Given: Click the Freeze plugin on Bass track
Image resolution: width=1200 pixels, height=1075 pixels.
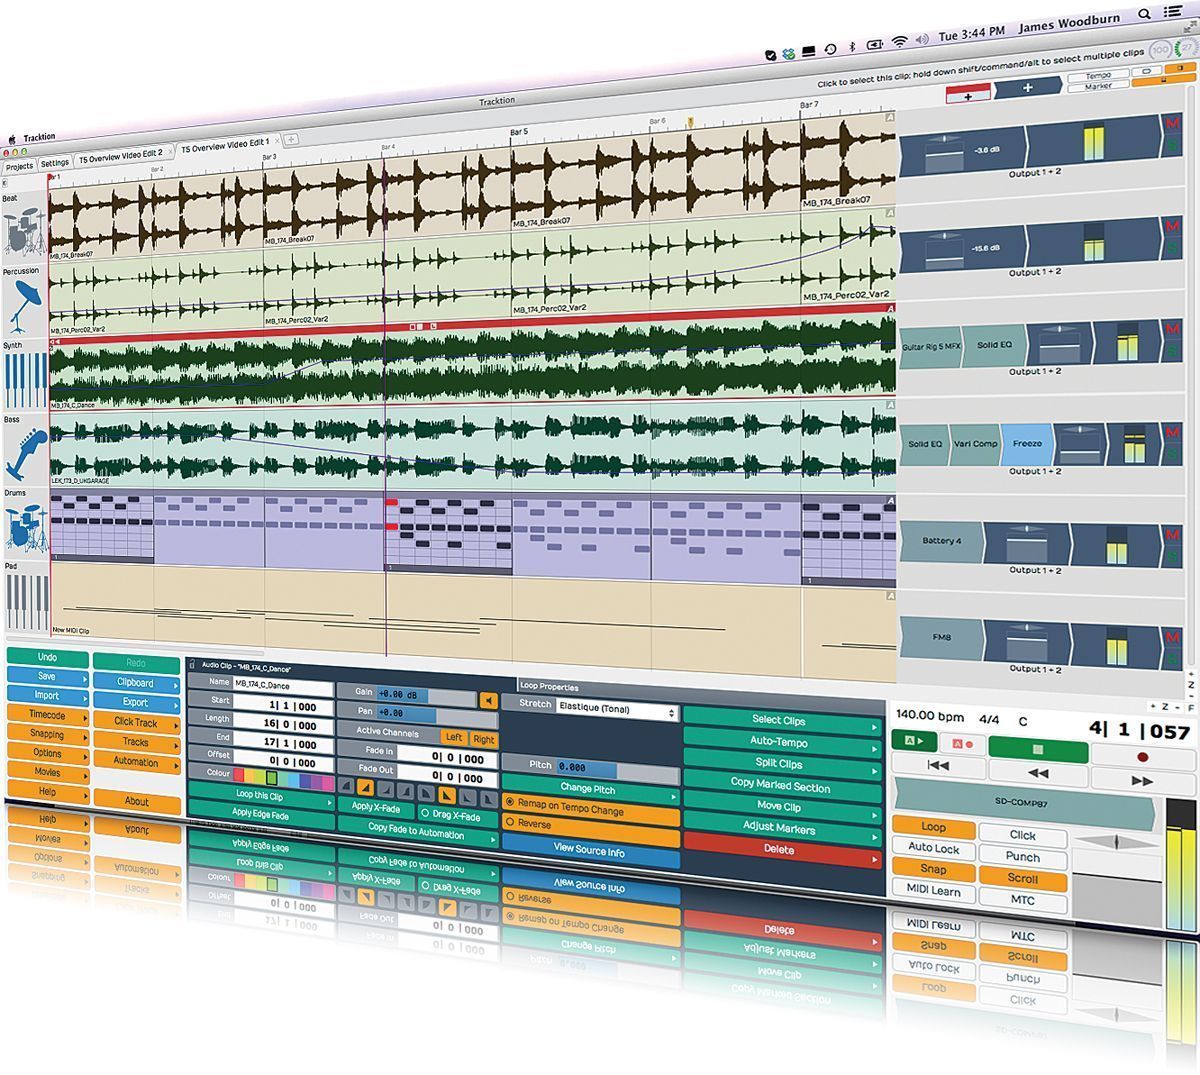Looking at the screenshot, I should pos(1027,443).
